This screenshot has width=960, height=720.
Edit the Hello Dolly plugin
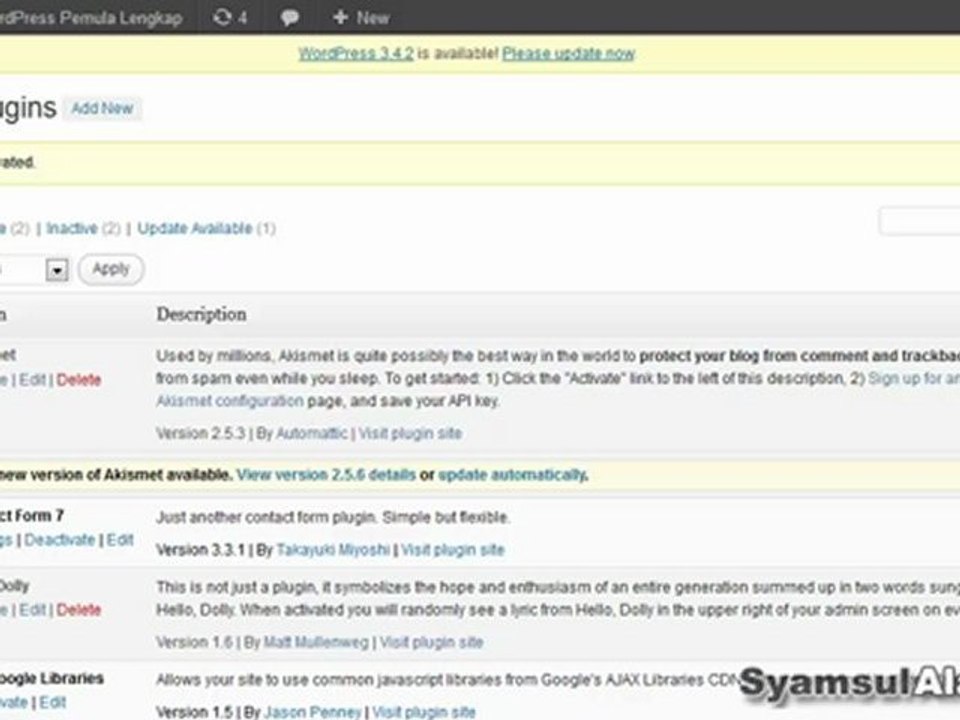click(x=32, y=610)
